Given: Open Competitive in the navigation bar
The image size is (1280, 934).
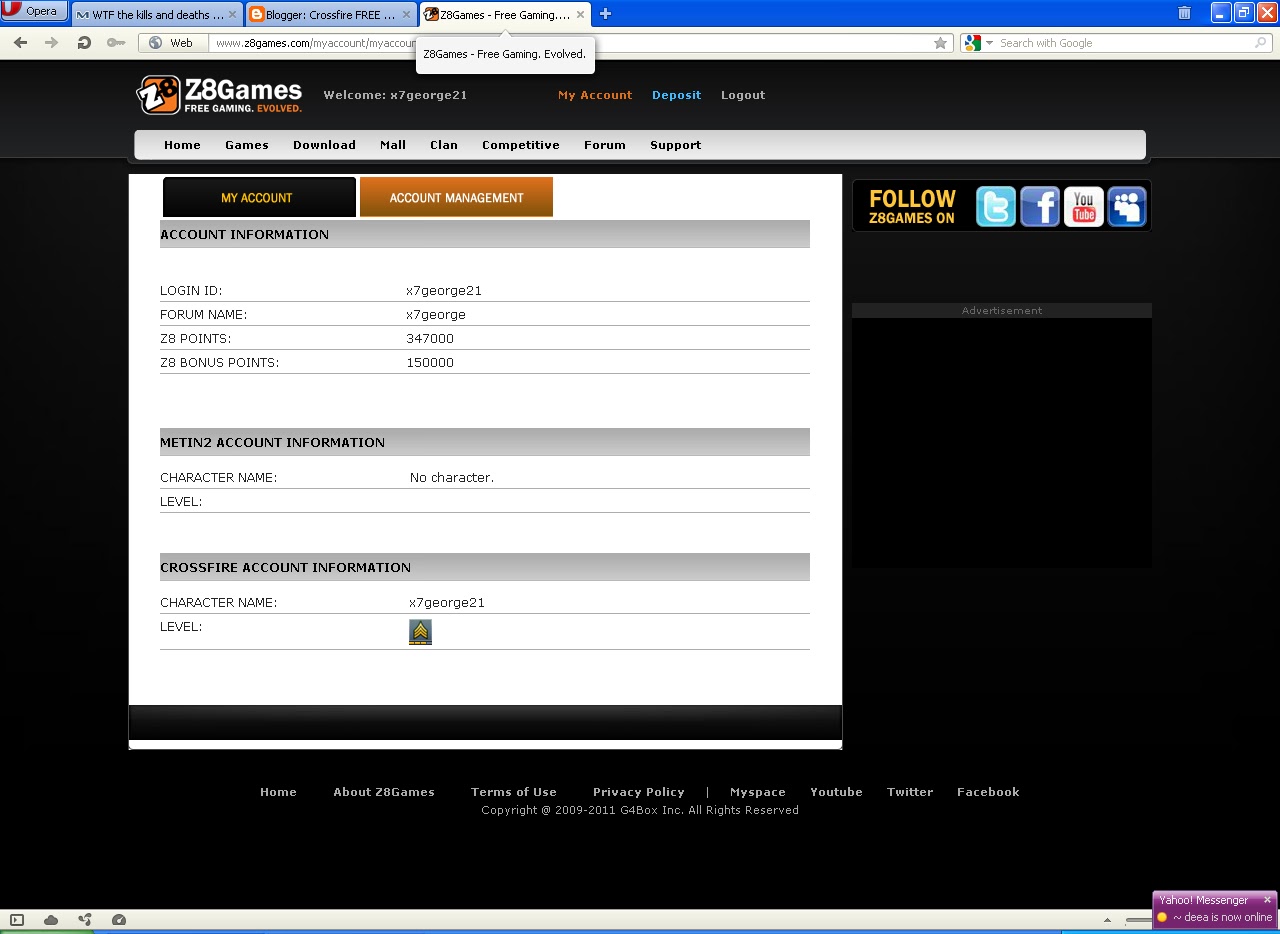Looking at the screenshot, I should point(521,145).
